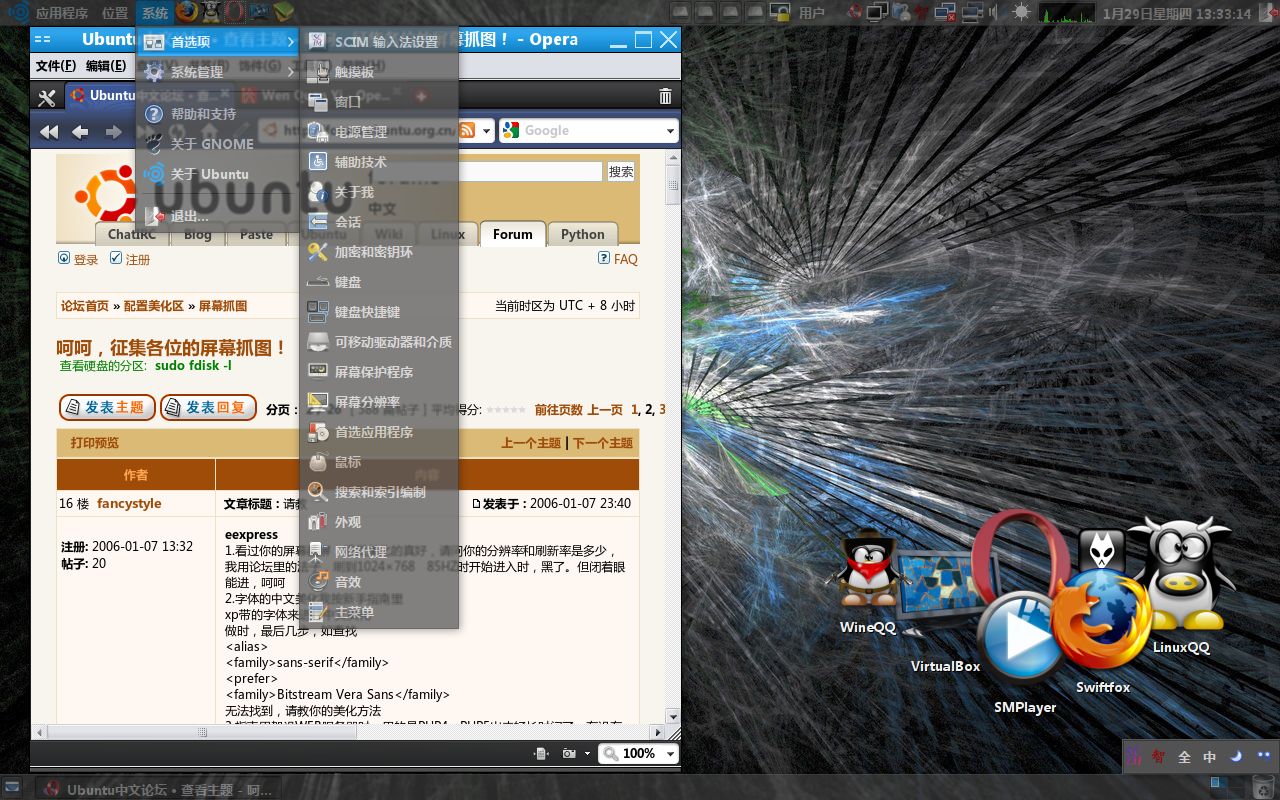Open the 文件(F) menu in Opera
Screen dimensions: 1280x800
coord(56,66)
